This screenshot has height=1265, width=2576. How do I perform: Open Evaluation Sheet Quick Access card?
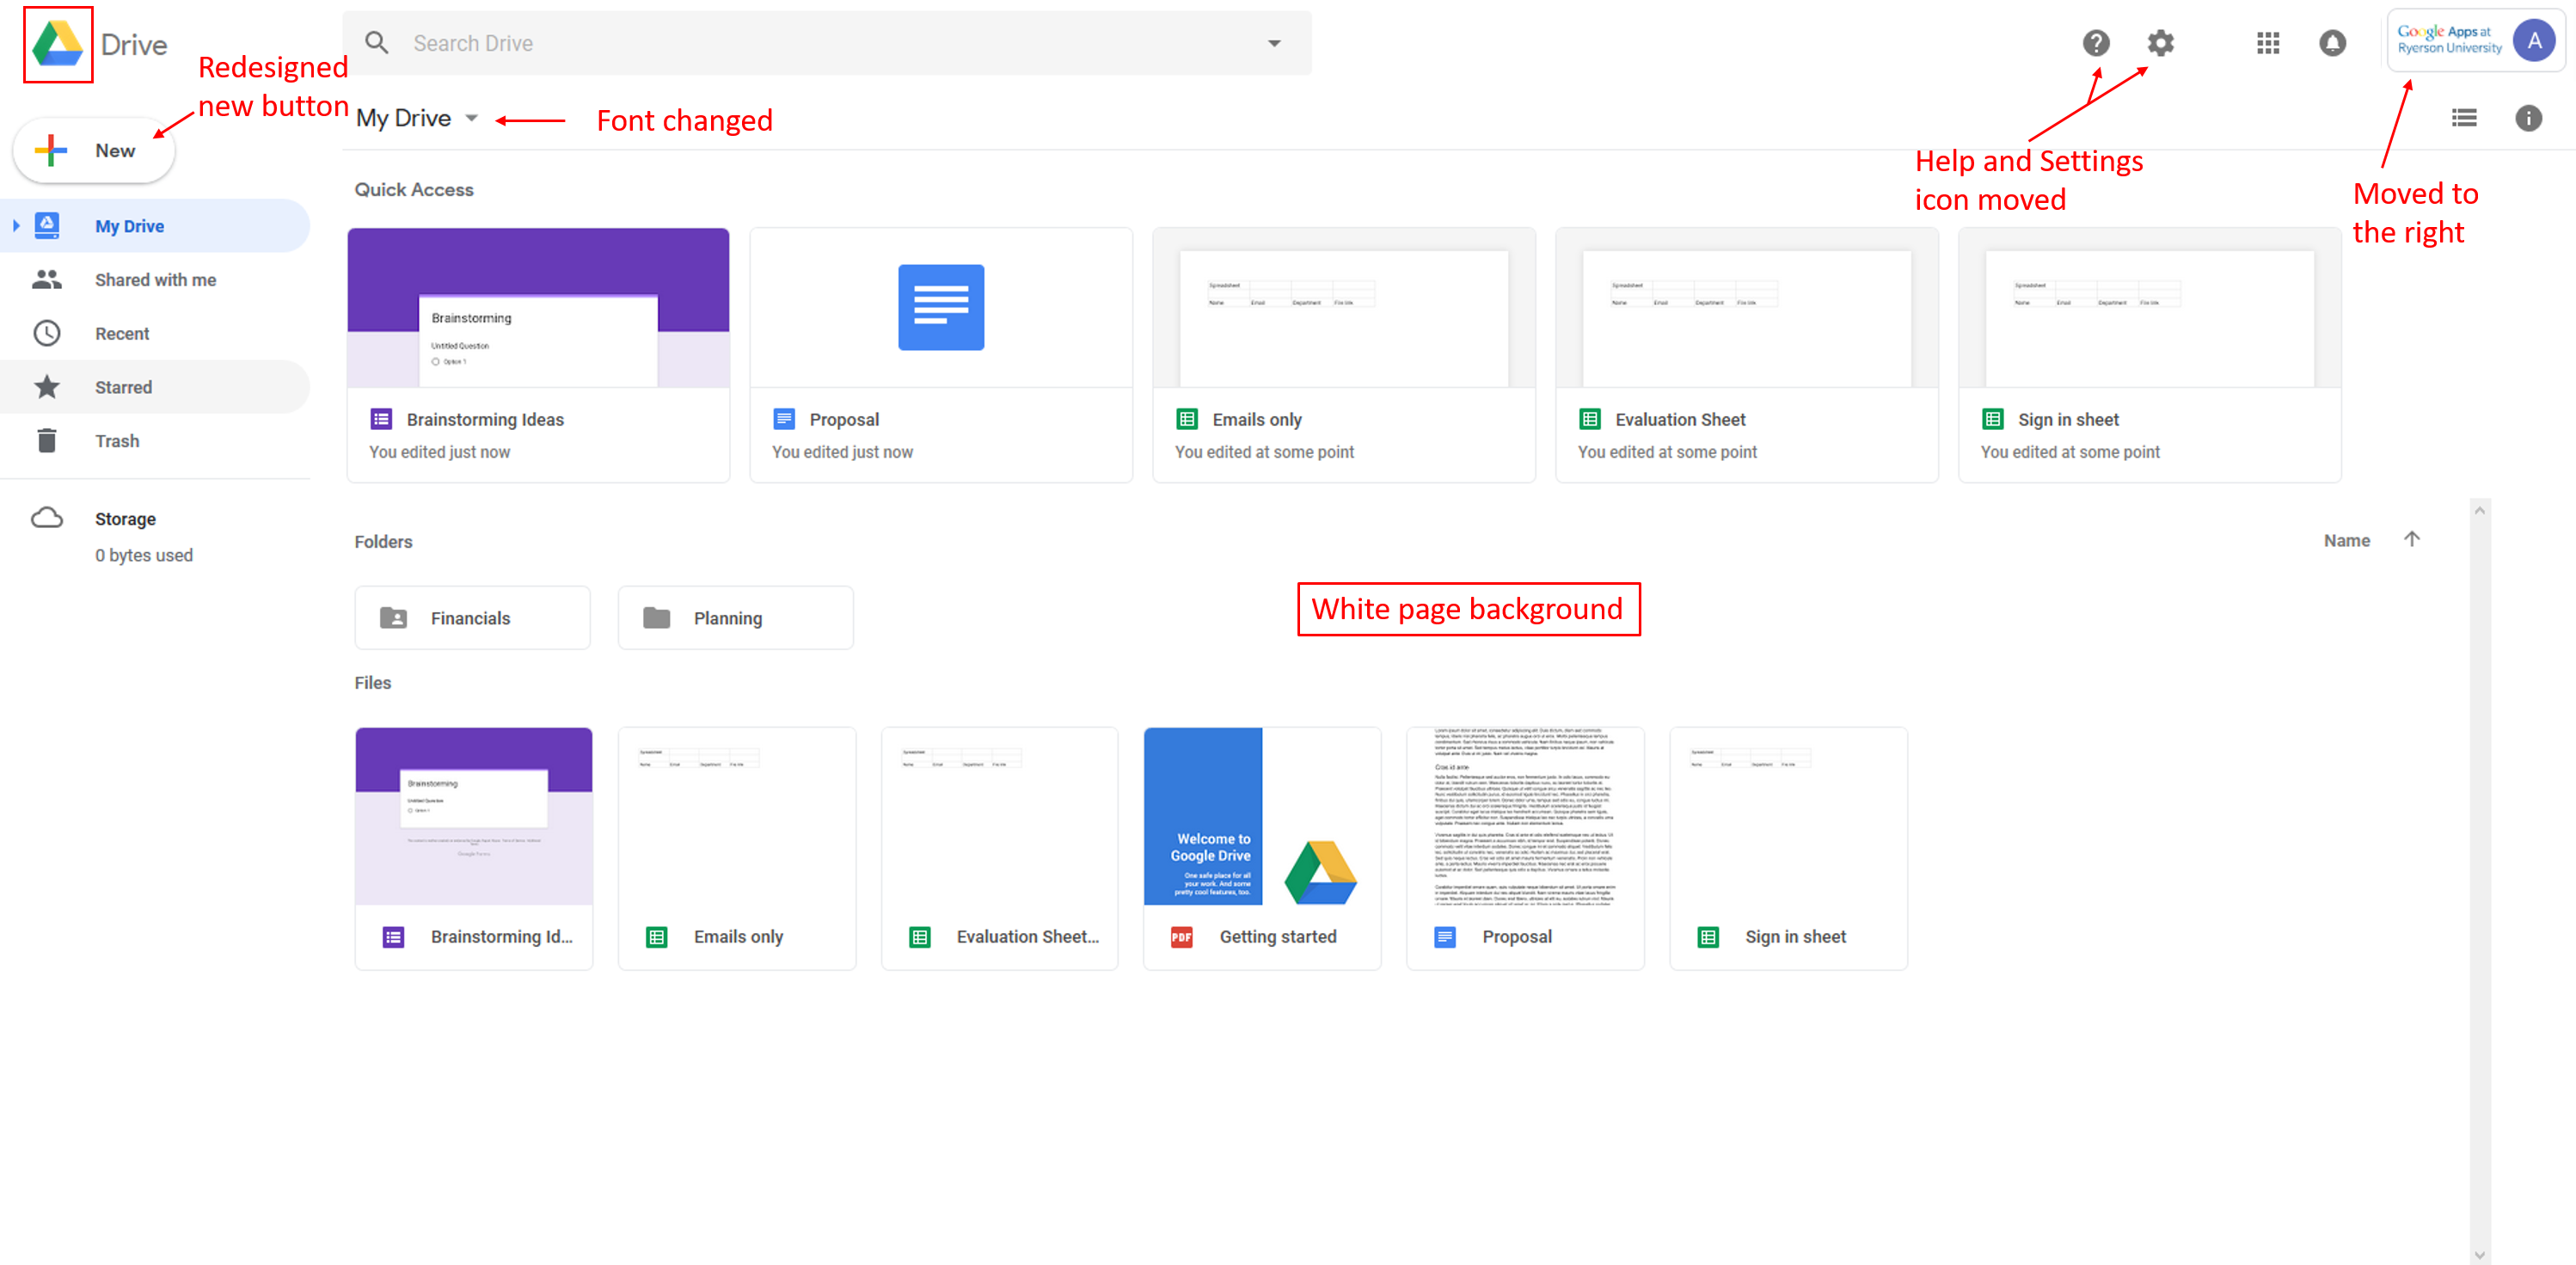tap(1747, 355)
